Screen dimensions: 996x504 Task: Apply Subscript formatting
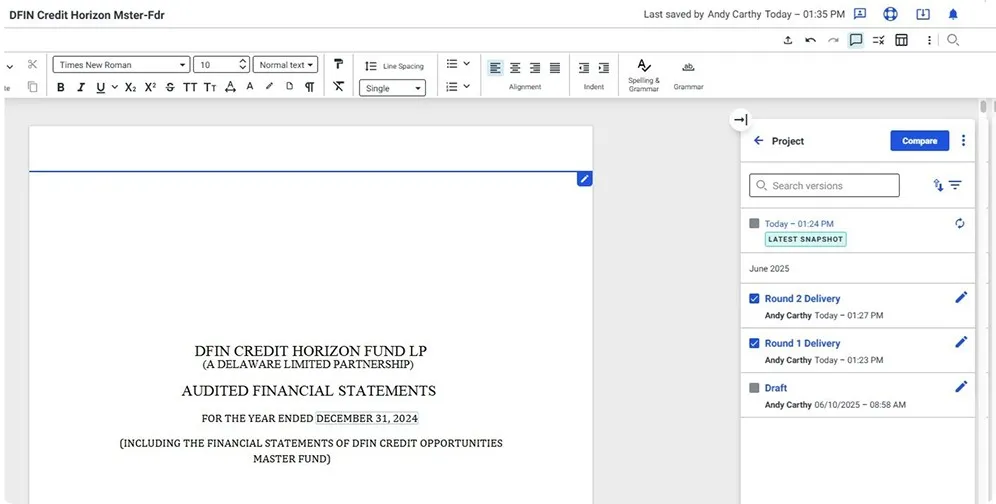pyautogui.click(x=130, y=88)
